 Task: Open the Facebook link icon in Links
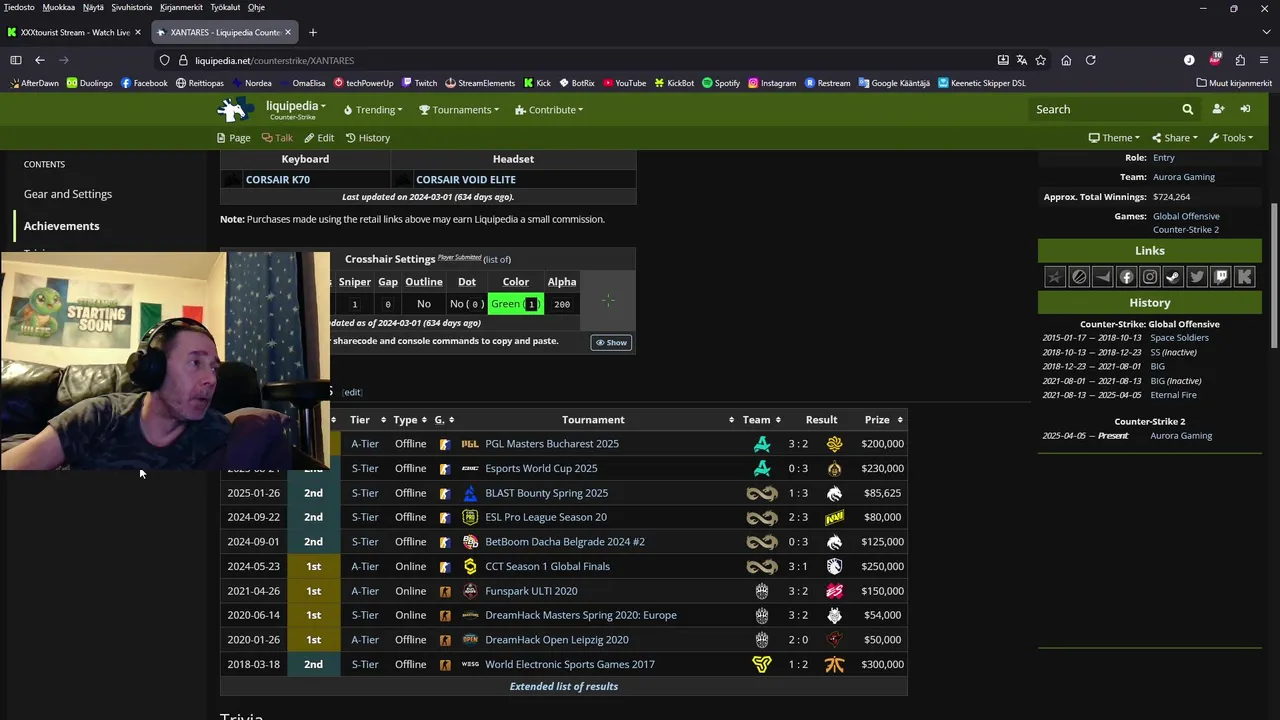tap(1126, 277)
